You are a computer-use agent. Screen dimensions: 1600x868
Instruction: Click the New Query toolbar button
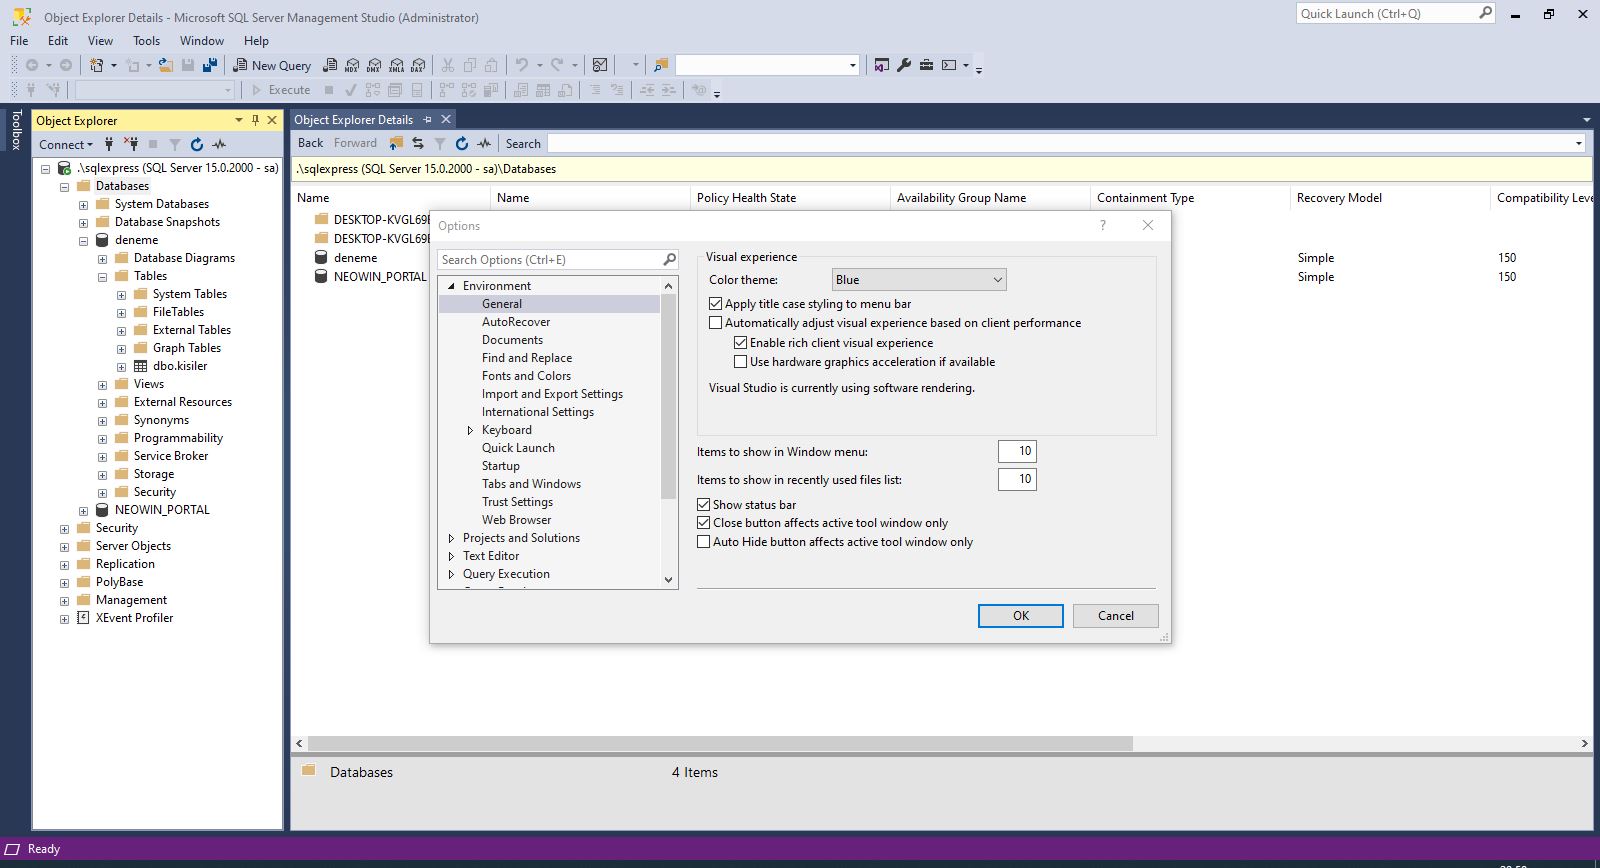[x=272, y=65]
